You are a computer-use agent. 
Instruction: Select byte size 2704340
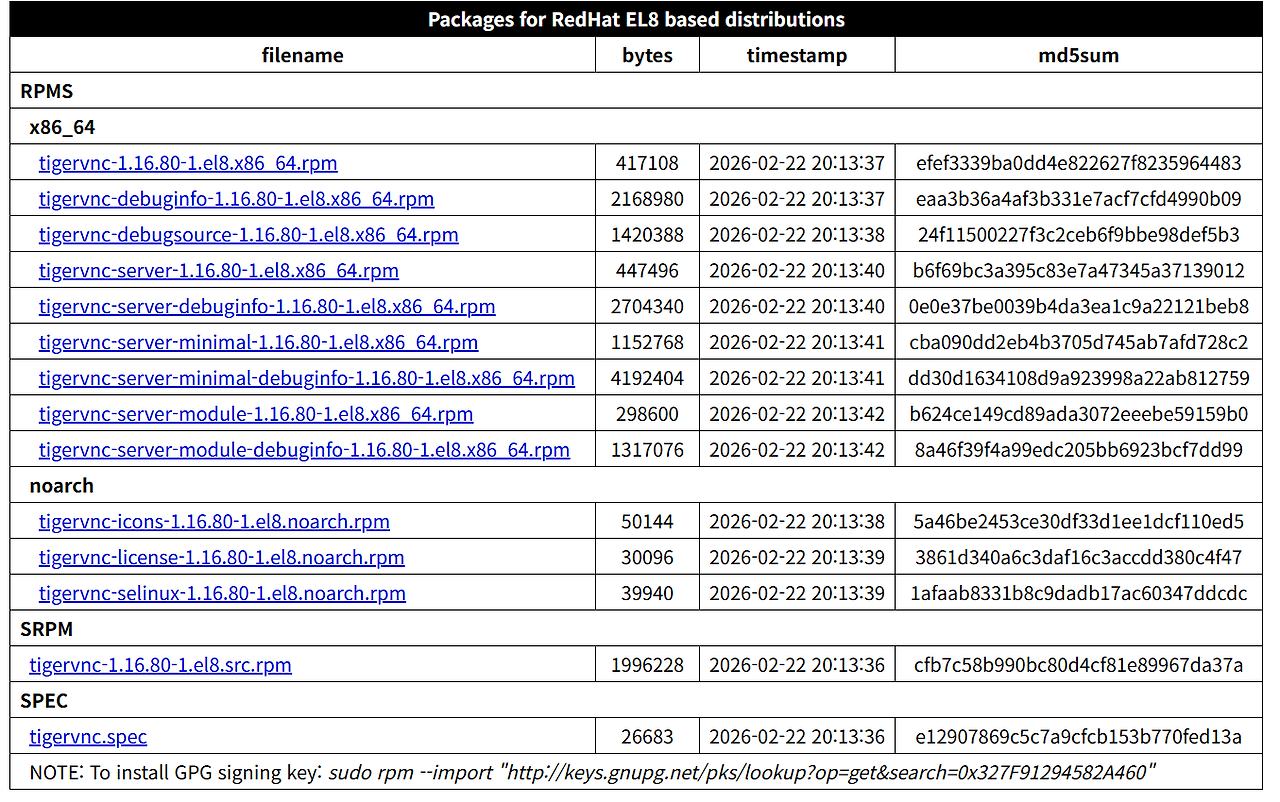pos(648,307)
